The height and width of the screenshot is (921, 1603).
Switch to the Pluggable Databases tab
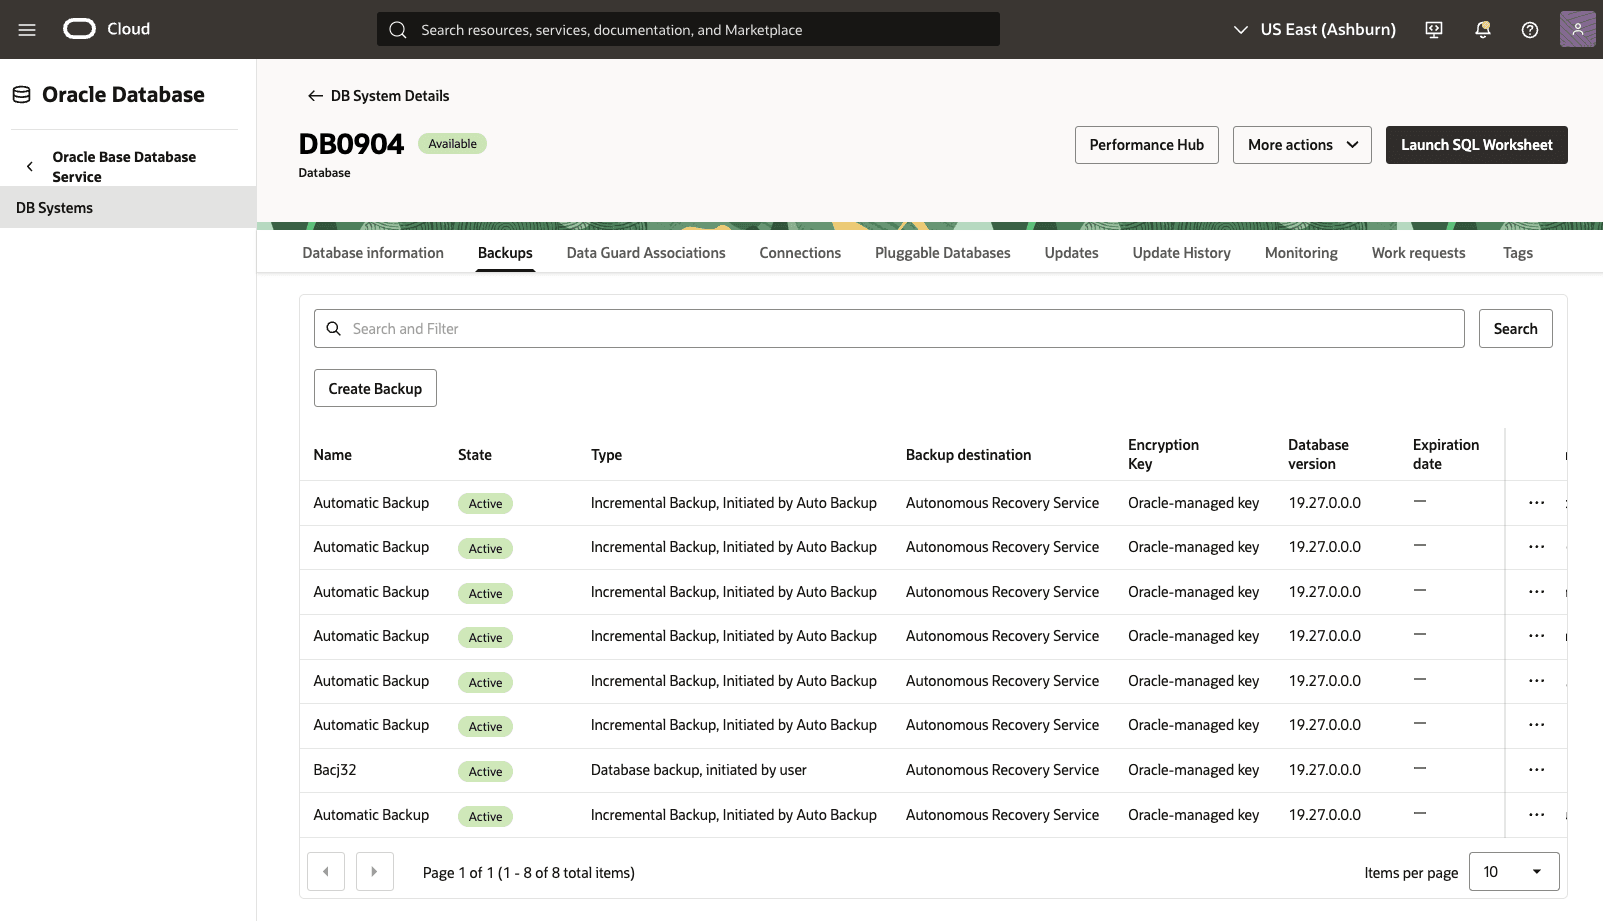(x=941, y=252)
